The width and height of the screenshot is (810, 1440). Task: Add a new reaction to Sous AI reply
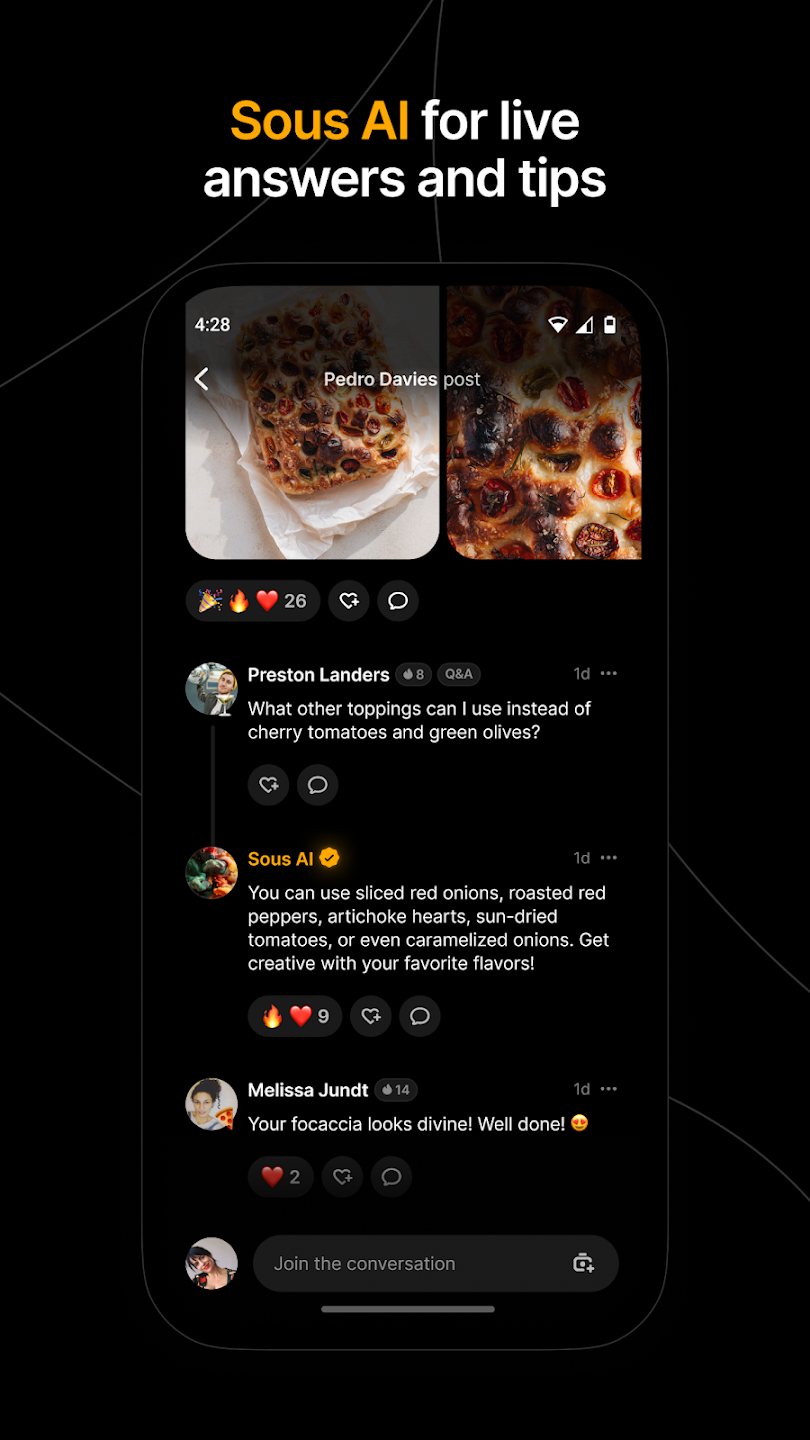coord(371,1016)
